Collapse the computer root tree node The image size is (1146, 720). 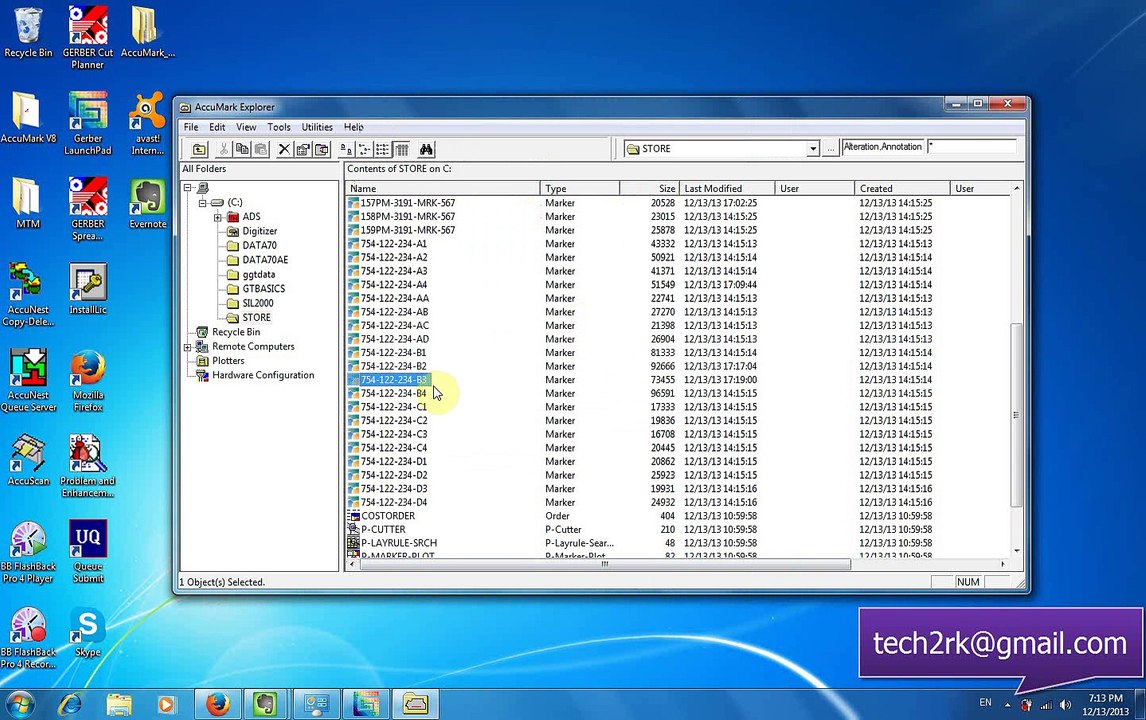click(x=188, y=188)
